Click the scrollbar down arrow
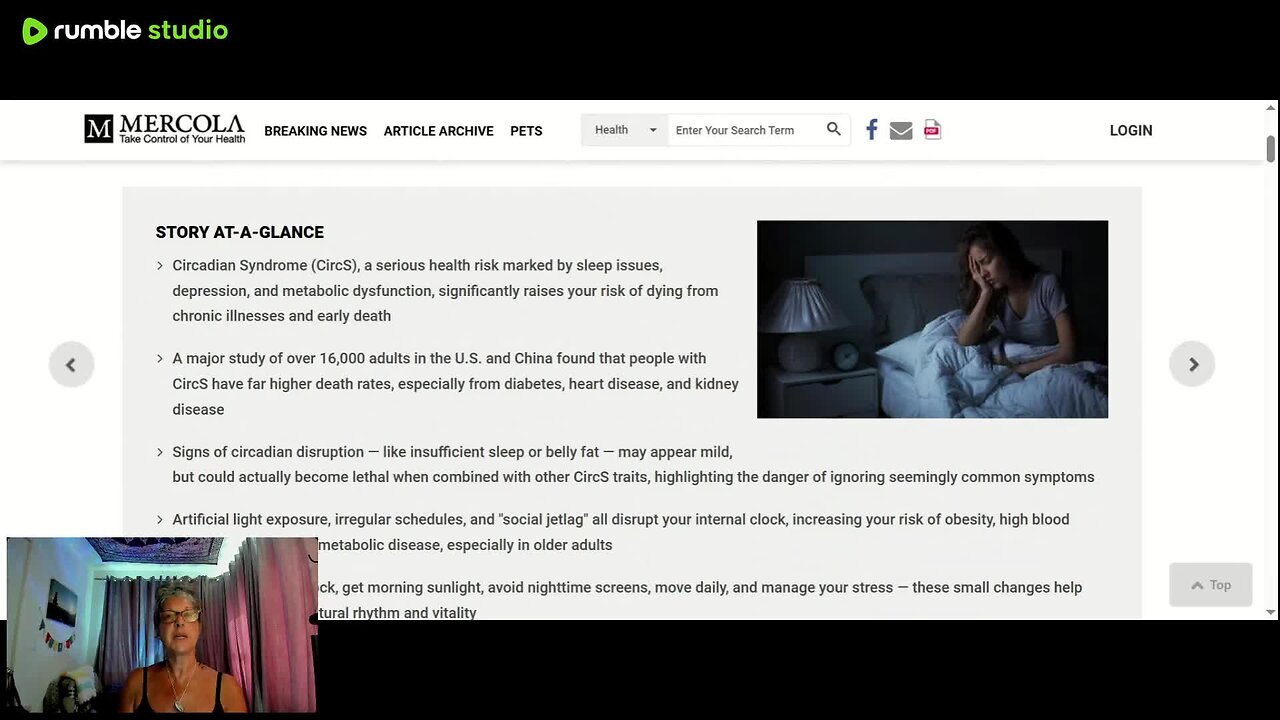The image size is (1280, 720). point(1271,612)
